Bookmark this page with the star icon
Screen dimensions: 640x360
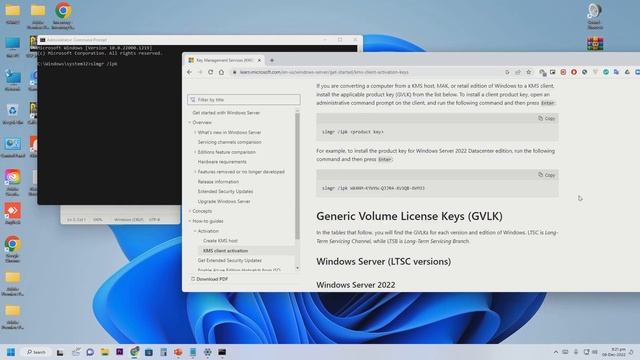[x=529, y=72]
